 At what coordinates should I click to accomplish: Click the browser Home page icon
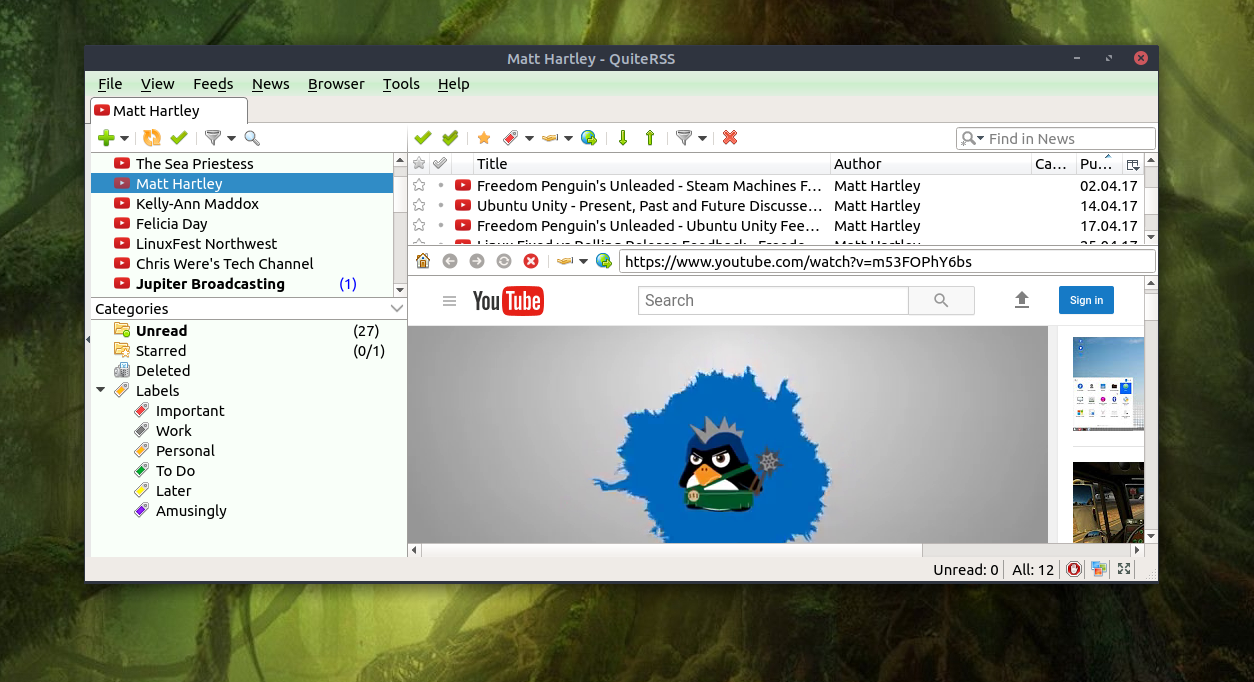(x=423, y=261)
